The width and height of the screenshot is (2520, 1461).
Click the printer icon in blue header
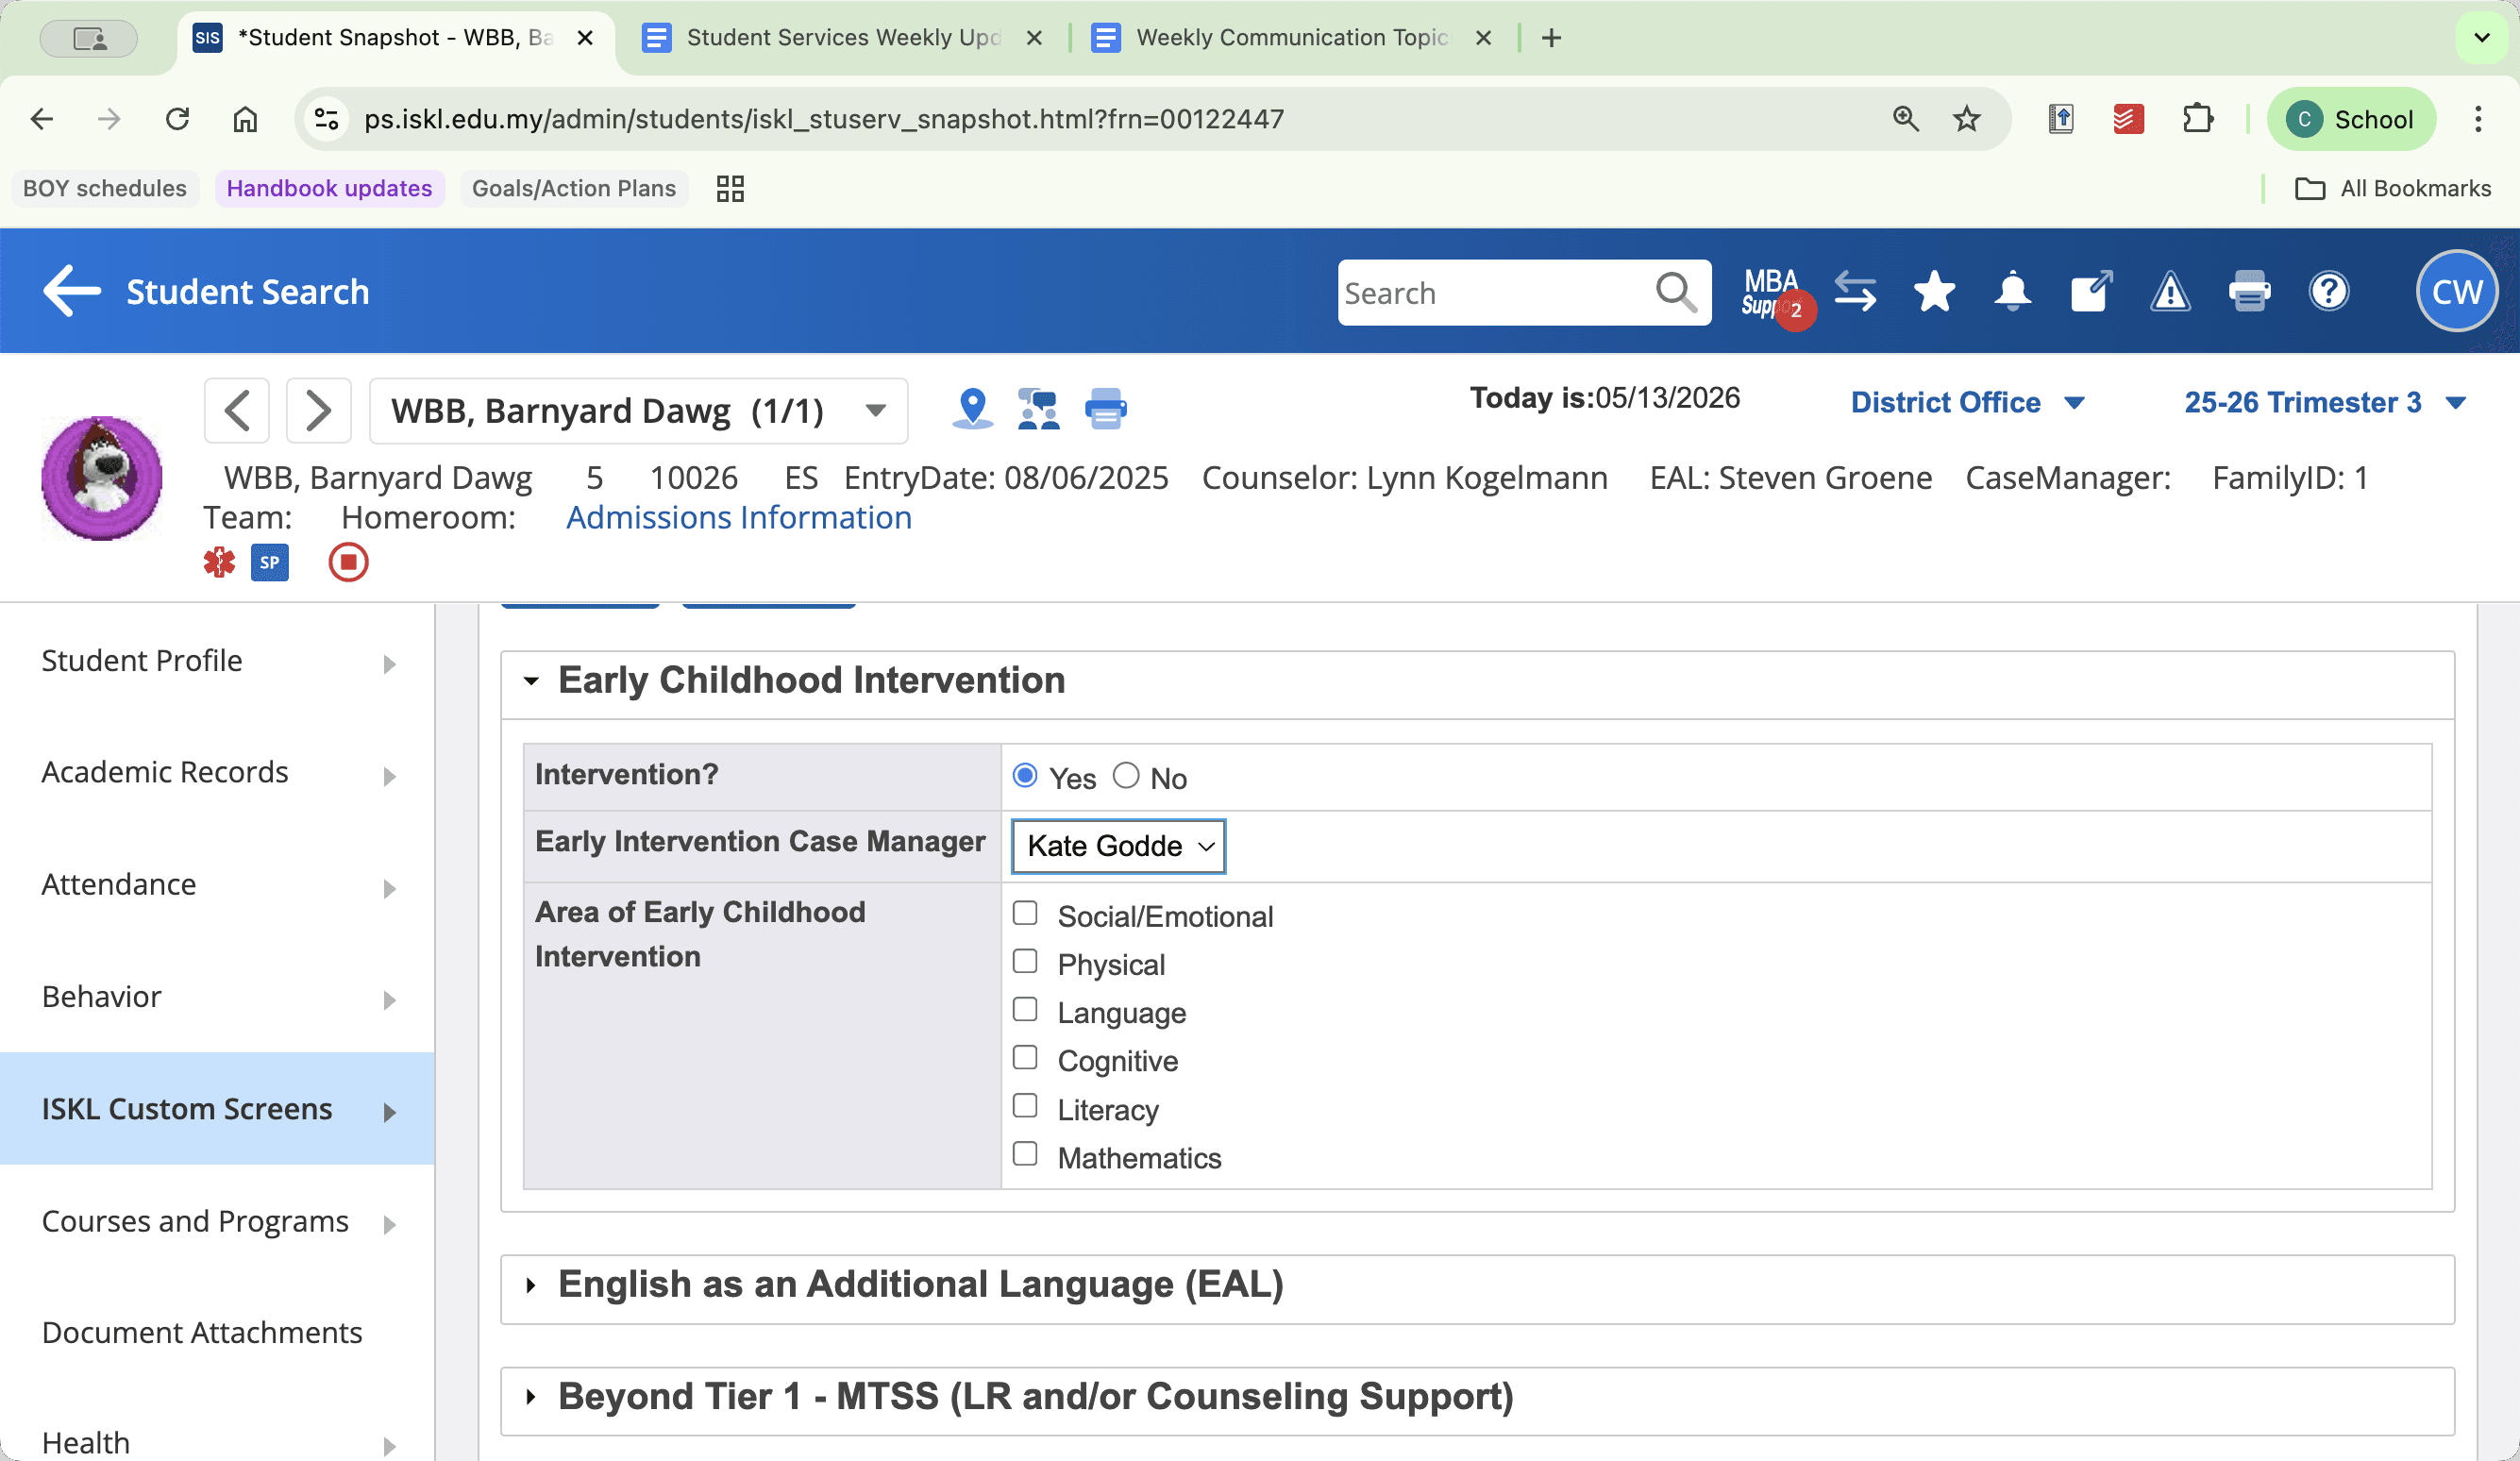coord(2249,292)
